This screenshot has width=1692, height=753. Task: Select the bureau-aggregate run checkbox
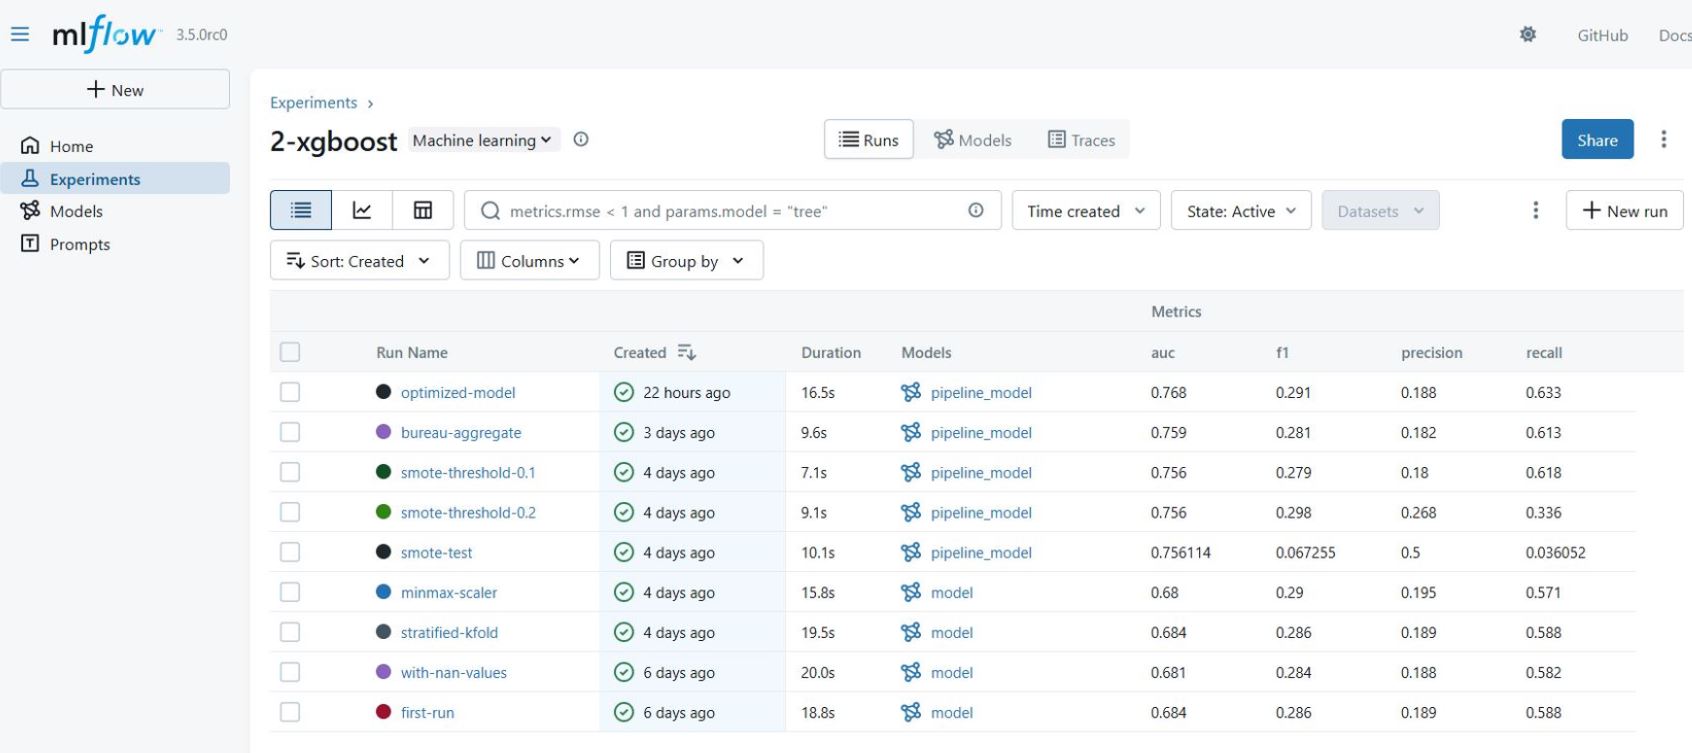pos(290,432)
